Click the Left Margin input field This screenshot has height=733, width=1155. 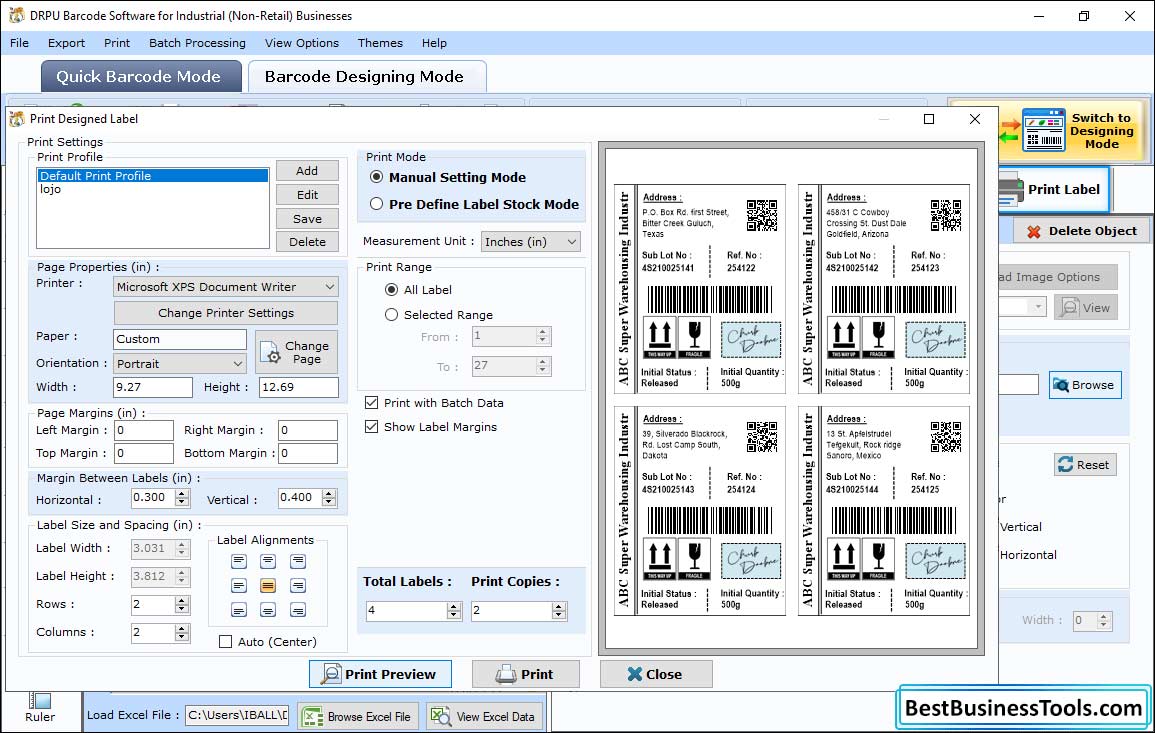(144, 430)
